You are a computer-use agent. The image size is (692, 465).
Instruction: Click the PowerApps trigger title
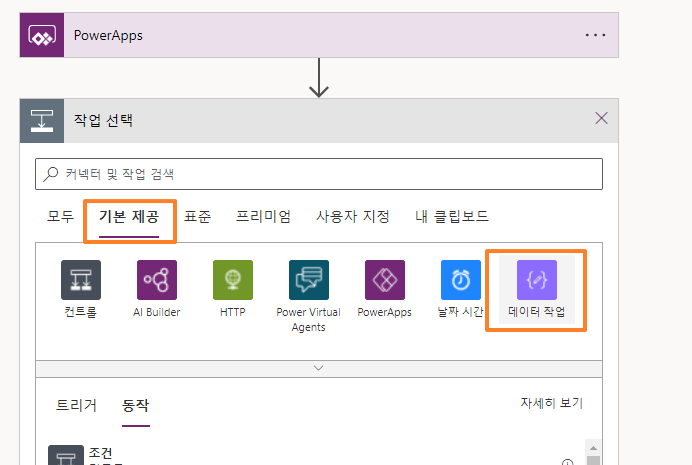tap(108, 35)
